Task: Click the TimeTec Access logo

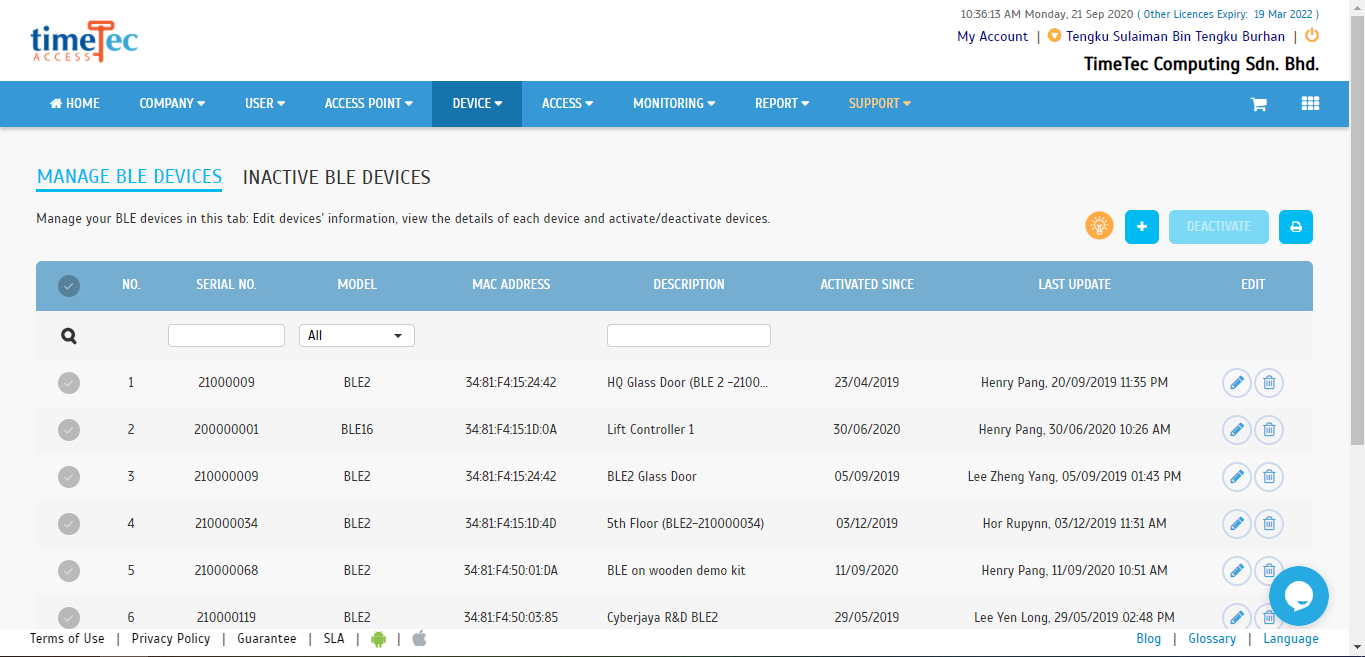Action: [84, 42]
